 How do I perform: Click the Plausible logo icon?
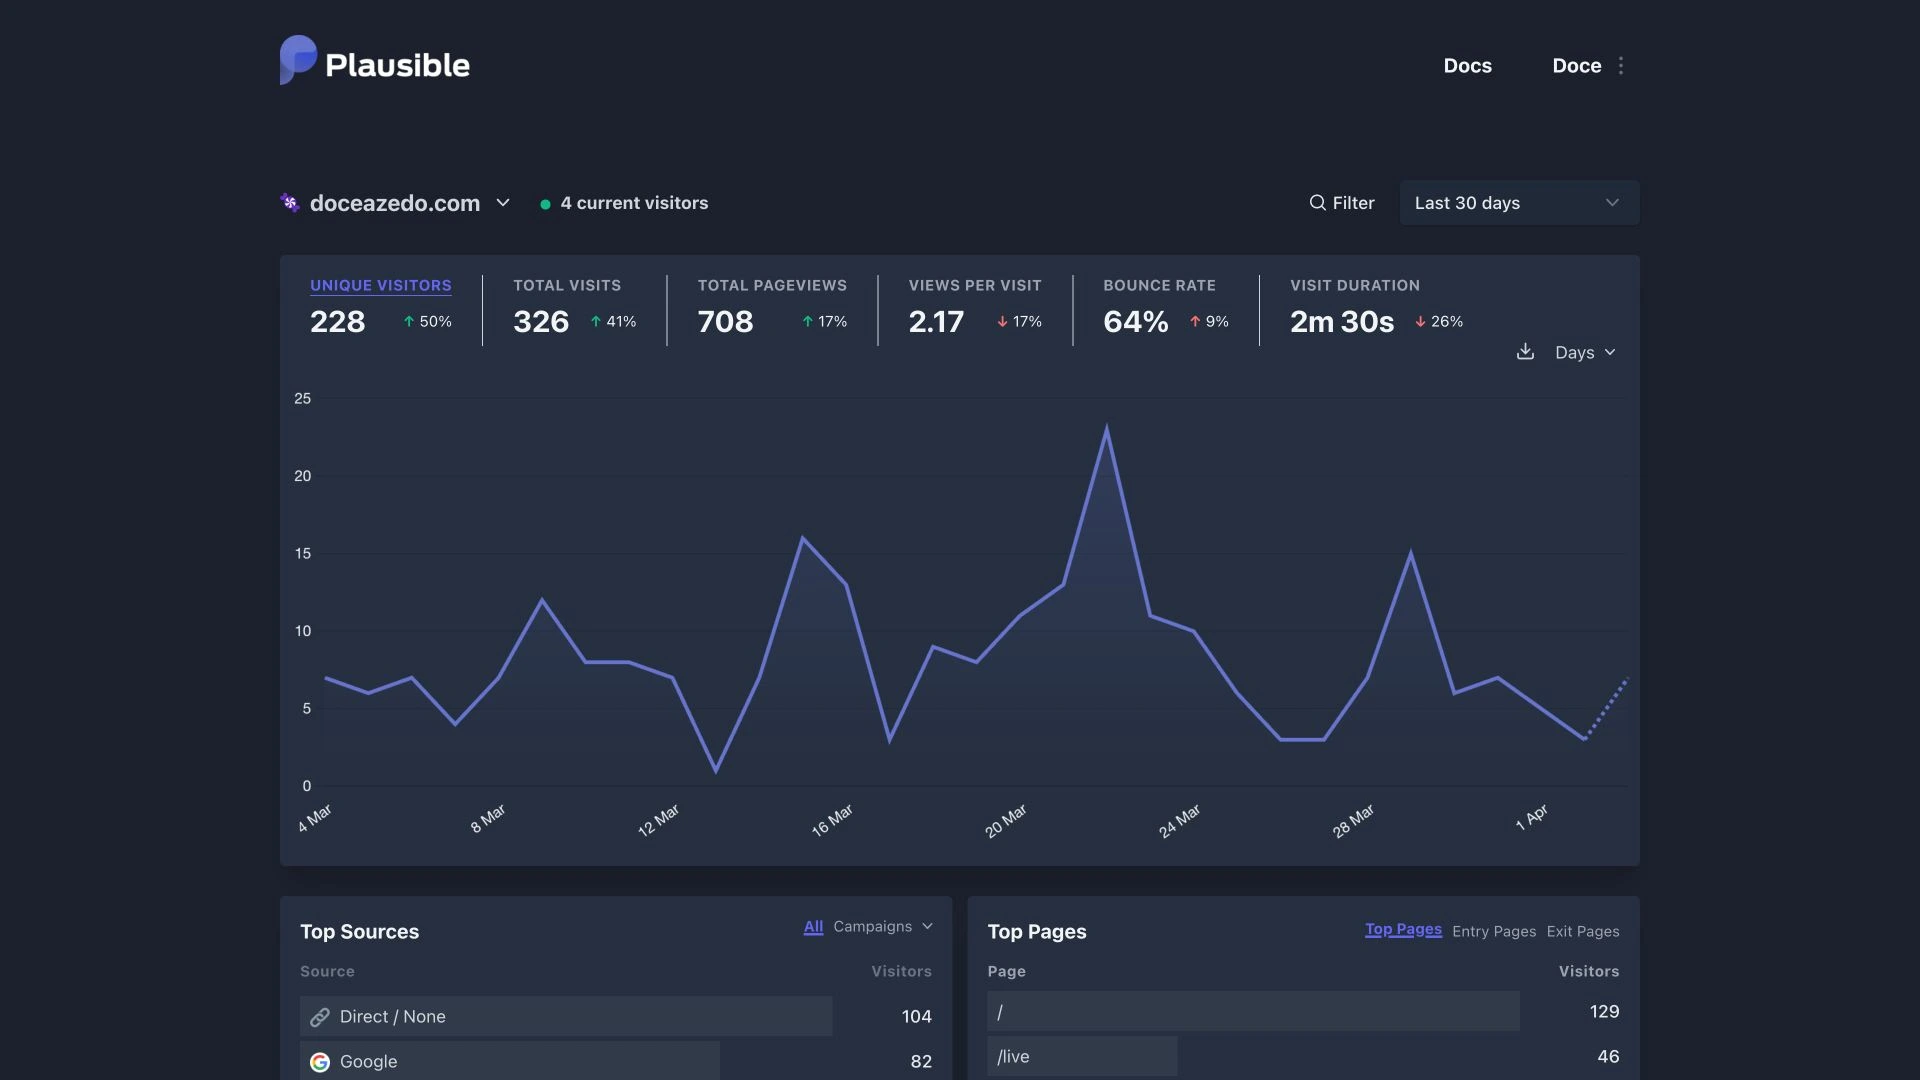298,60
